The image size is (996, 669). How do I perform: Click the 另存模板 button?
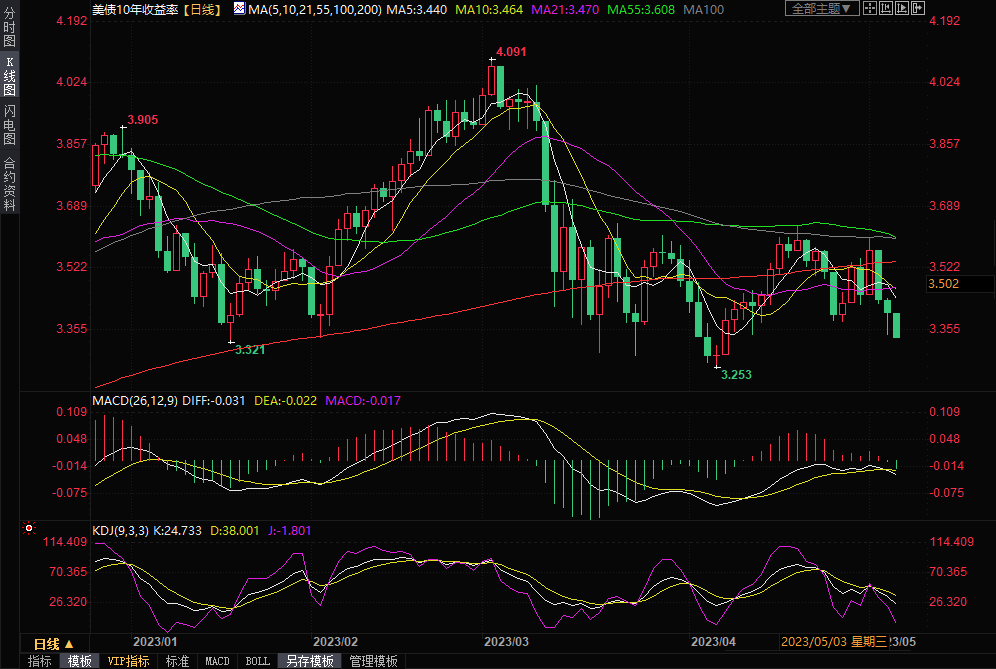click(x=309, y=661)
